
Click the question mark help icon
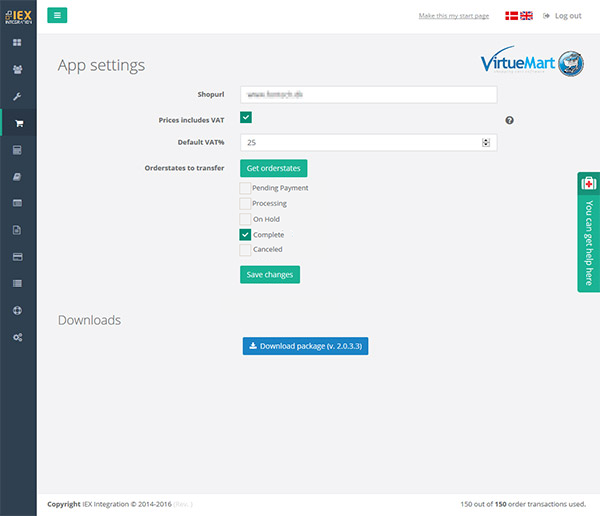pyautogui.click(x=509, y=120)
